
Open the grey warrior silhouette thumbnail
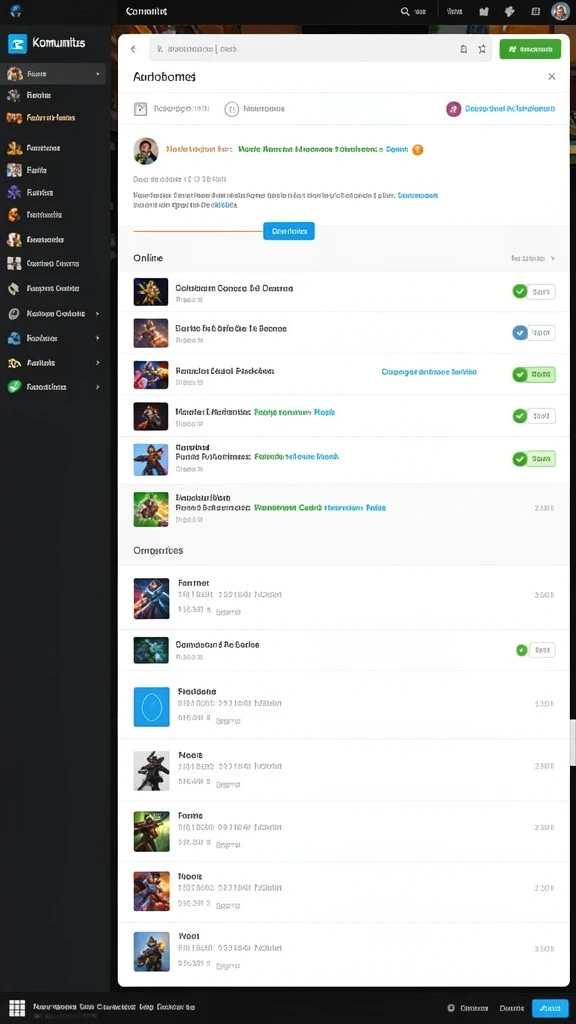[152, 771]
